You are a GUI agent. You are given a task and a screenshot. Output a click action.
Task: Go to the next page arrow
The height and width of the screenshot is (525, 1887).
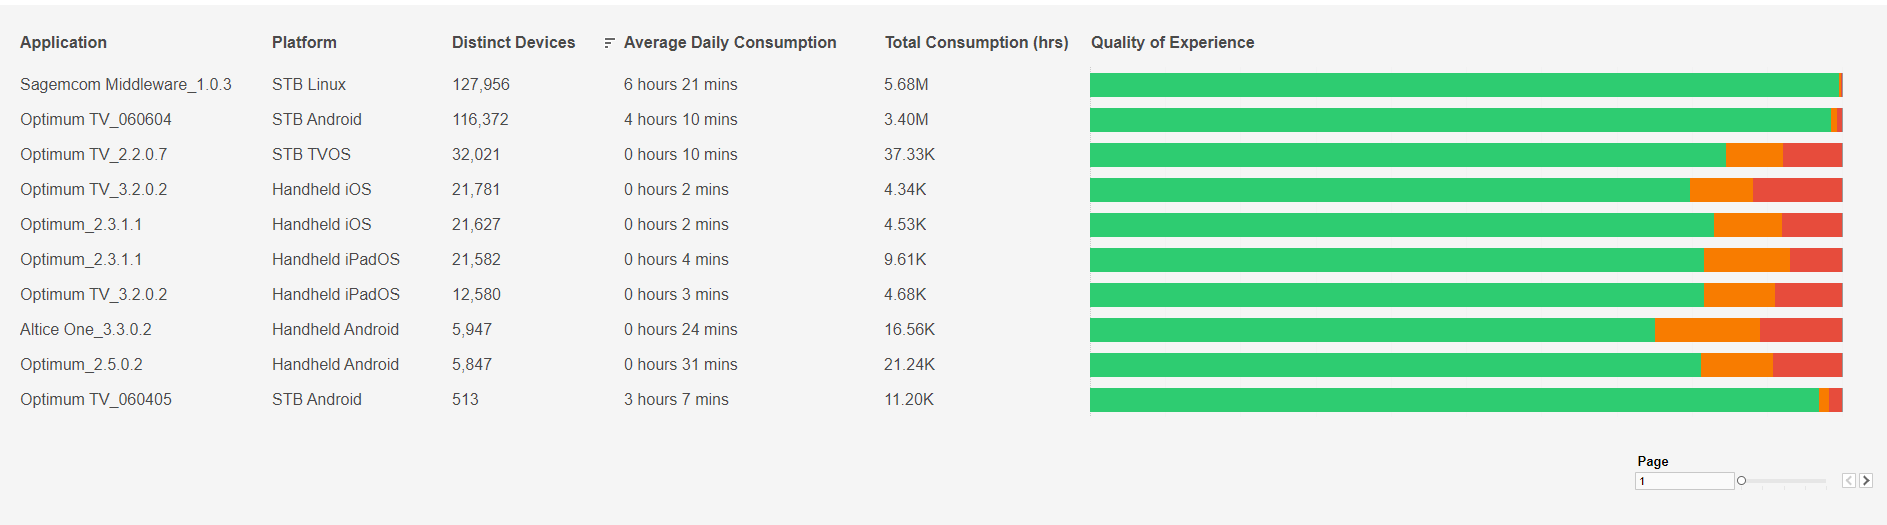(x=1866, y=481)
